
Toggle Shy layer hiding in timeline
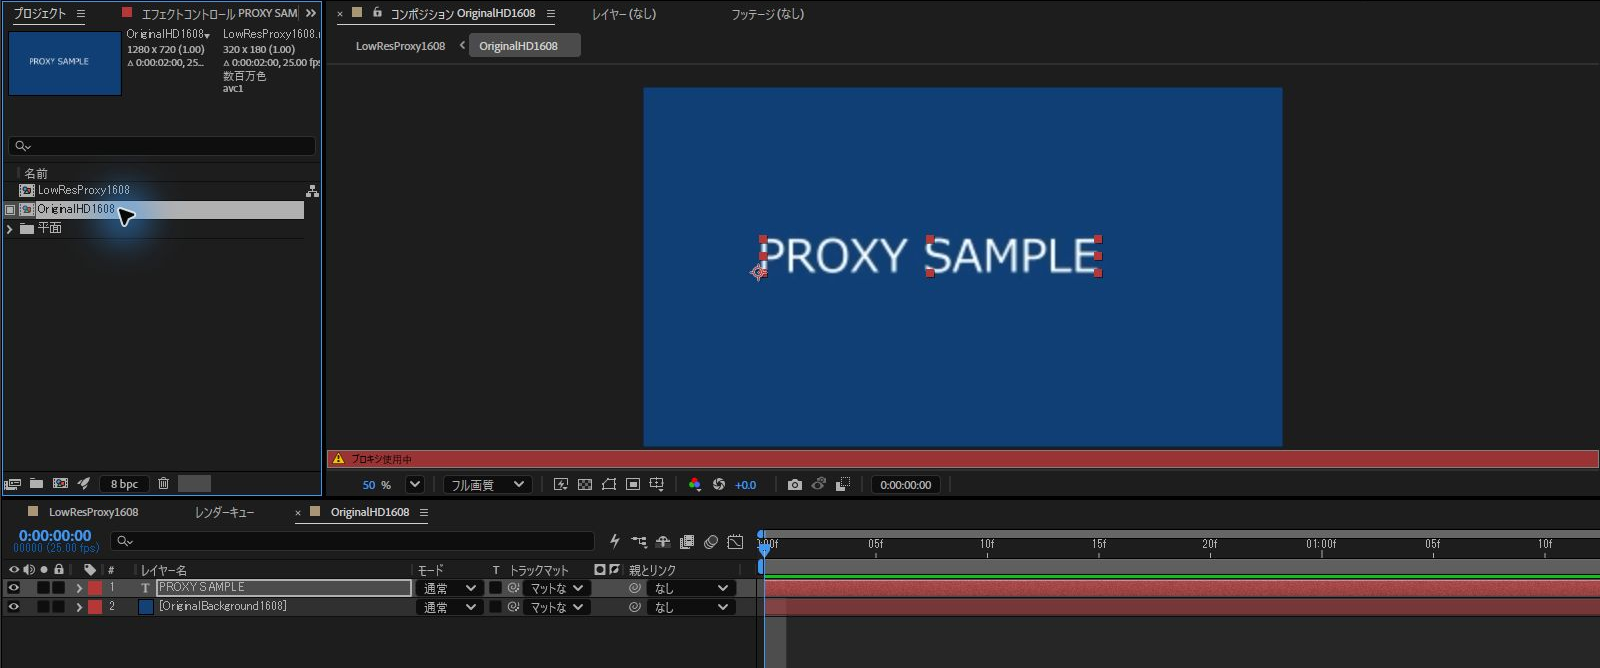663,542
